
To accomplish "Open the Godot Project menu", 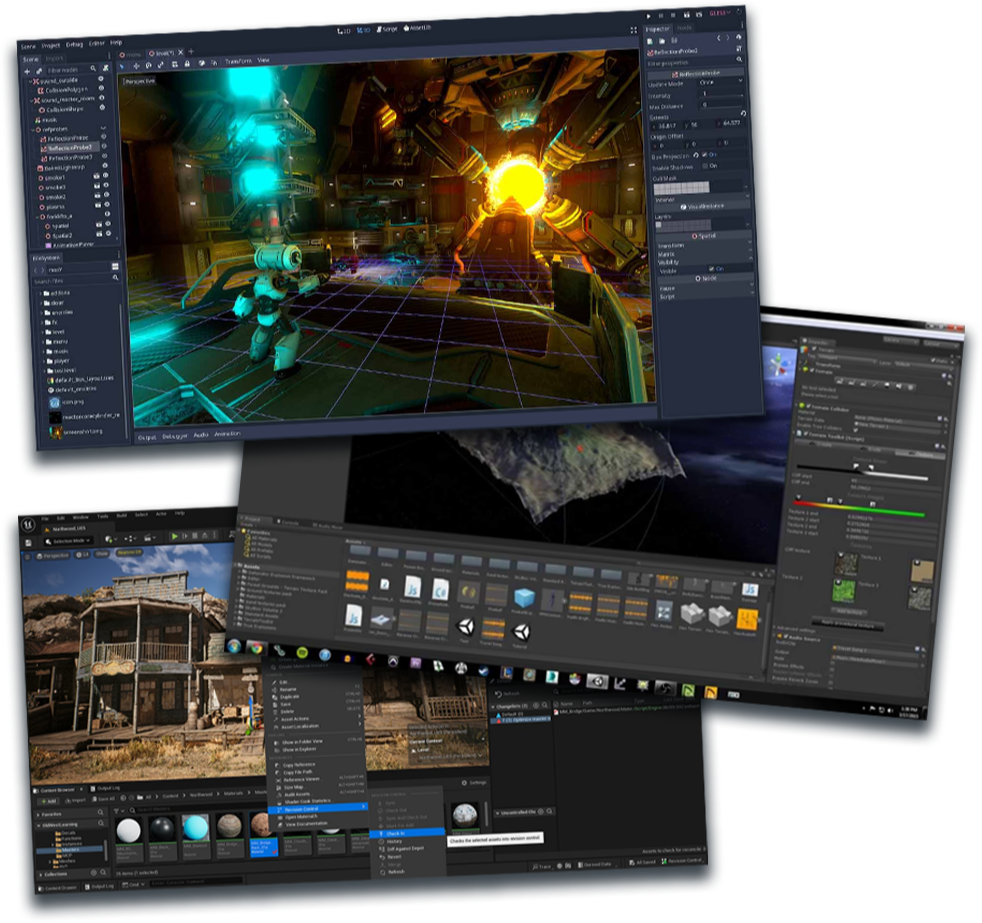I will (x=51, y=45).
